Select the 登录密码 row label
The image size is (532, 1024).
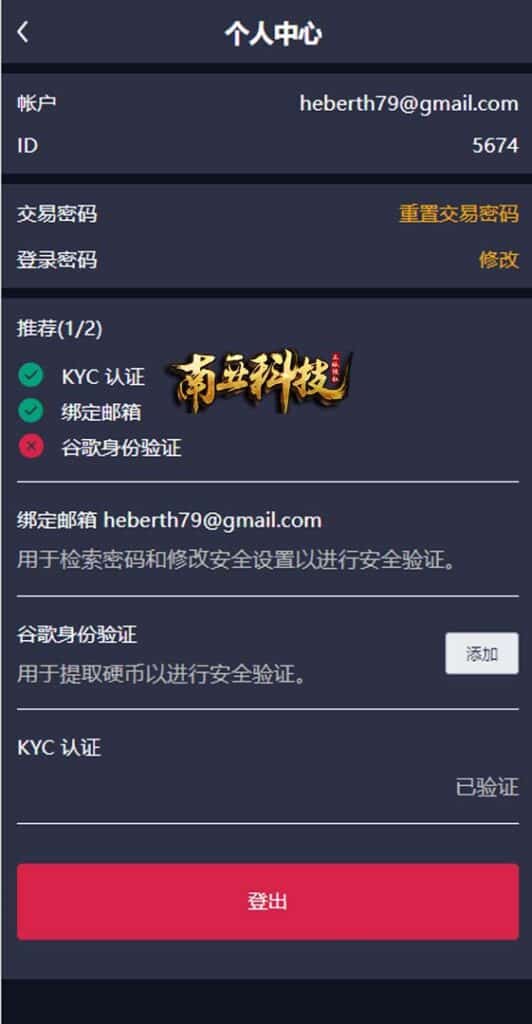click(57, 259)
